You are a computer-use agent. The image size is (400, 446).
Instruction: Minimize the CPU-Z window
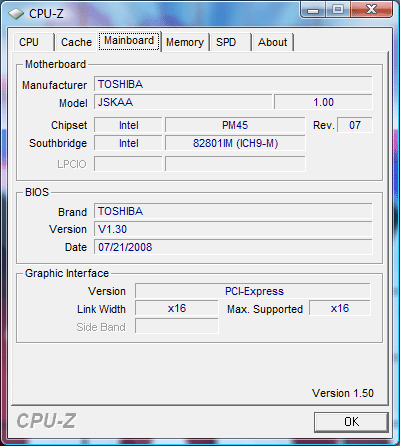[x=312, y=10]
